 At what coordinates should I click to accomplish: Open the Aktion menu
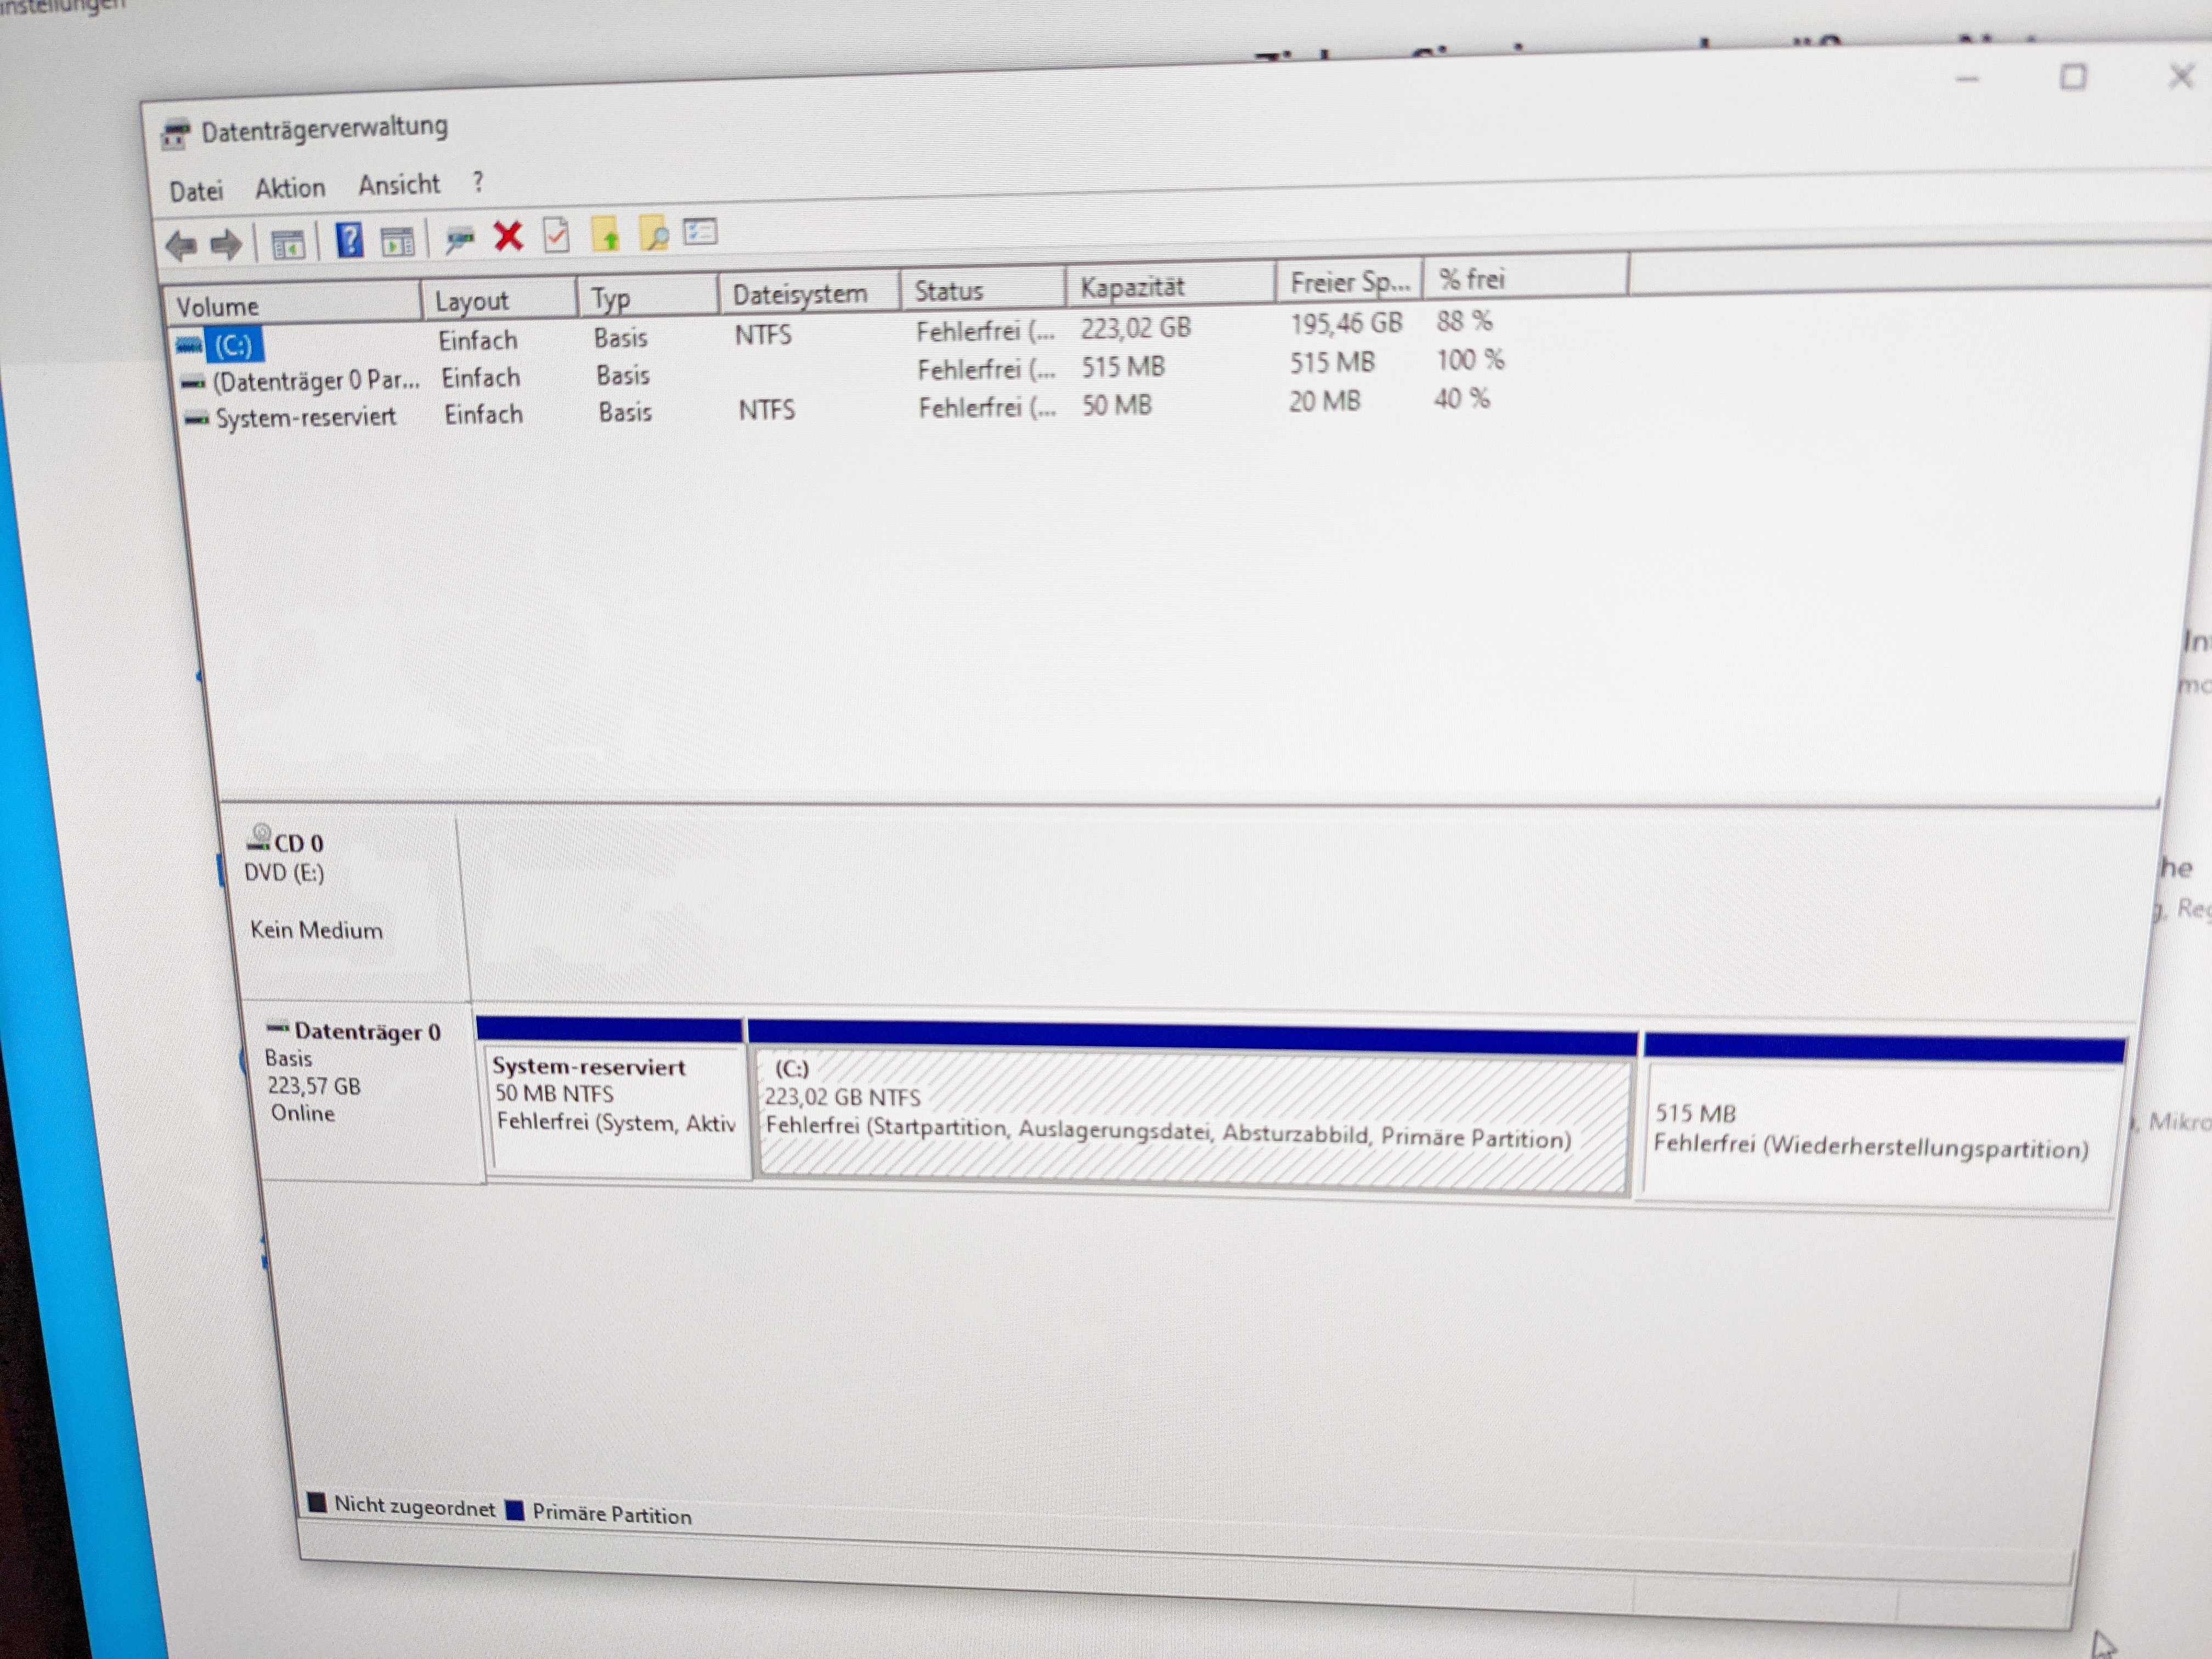290,188
